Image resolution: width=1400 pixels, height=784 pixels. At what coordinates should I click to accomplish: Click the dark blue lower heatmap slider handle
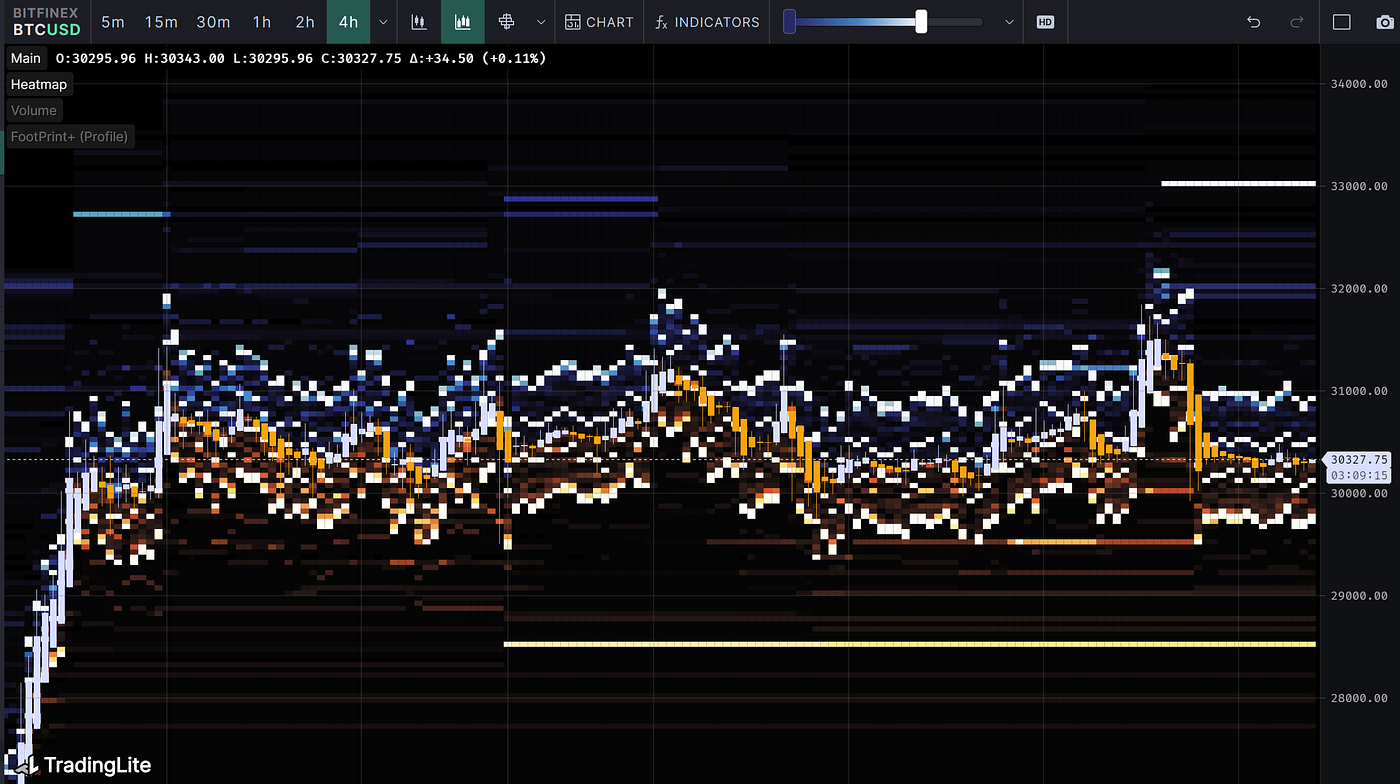[790, 21]
